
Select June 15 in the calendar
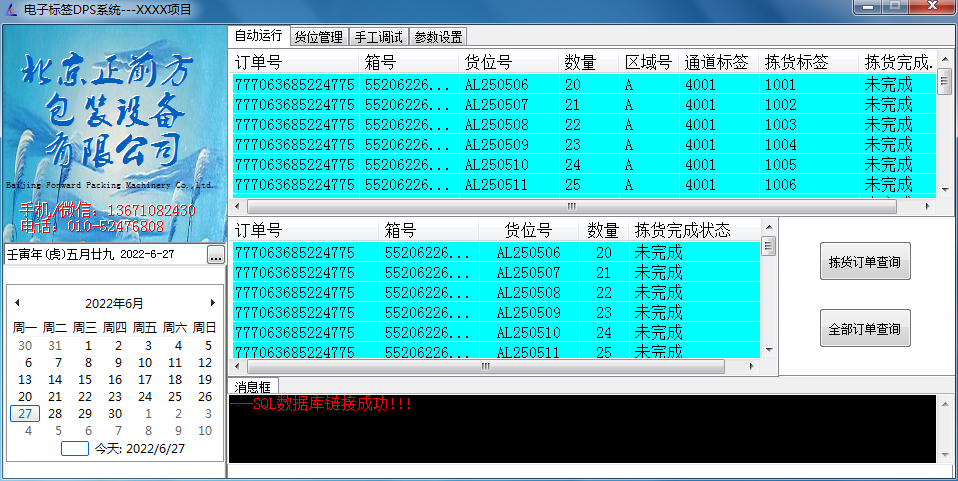click(85, 380)
